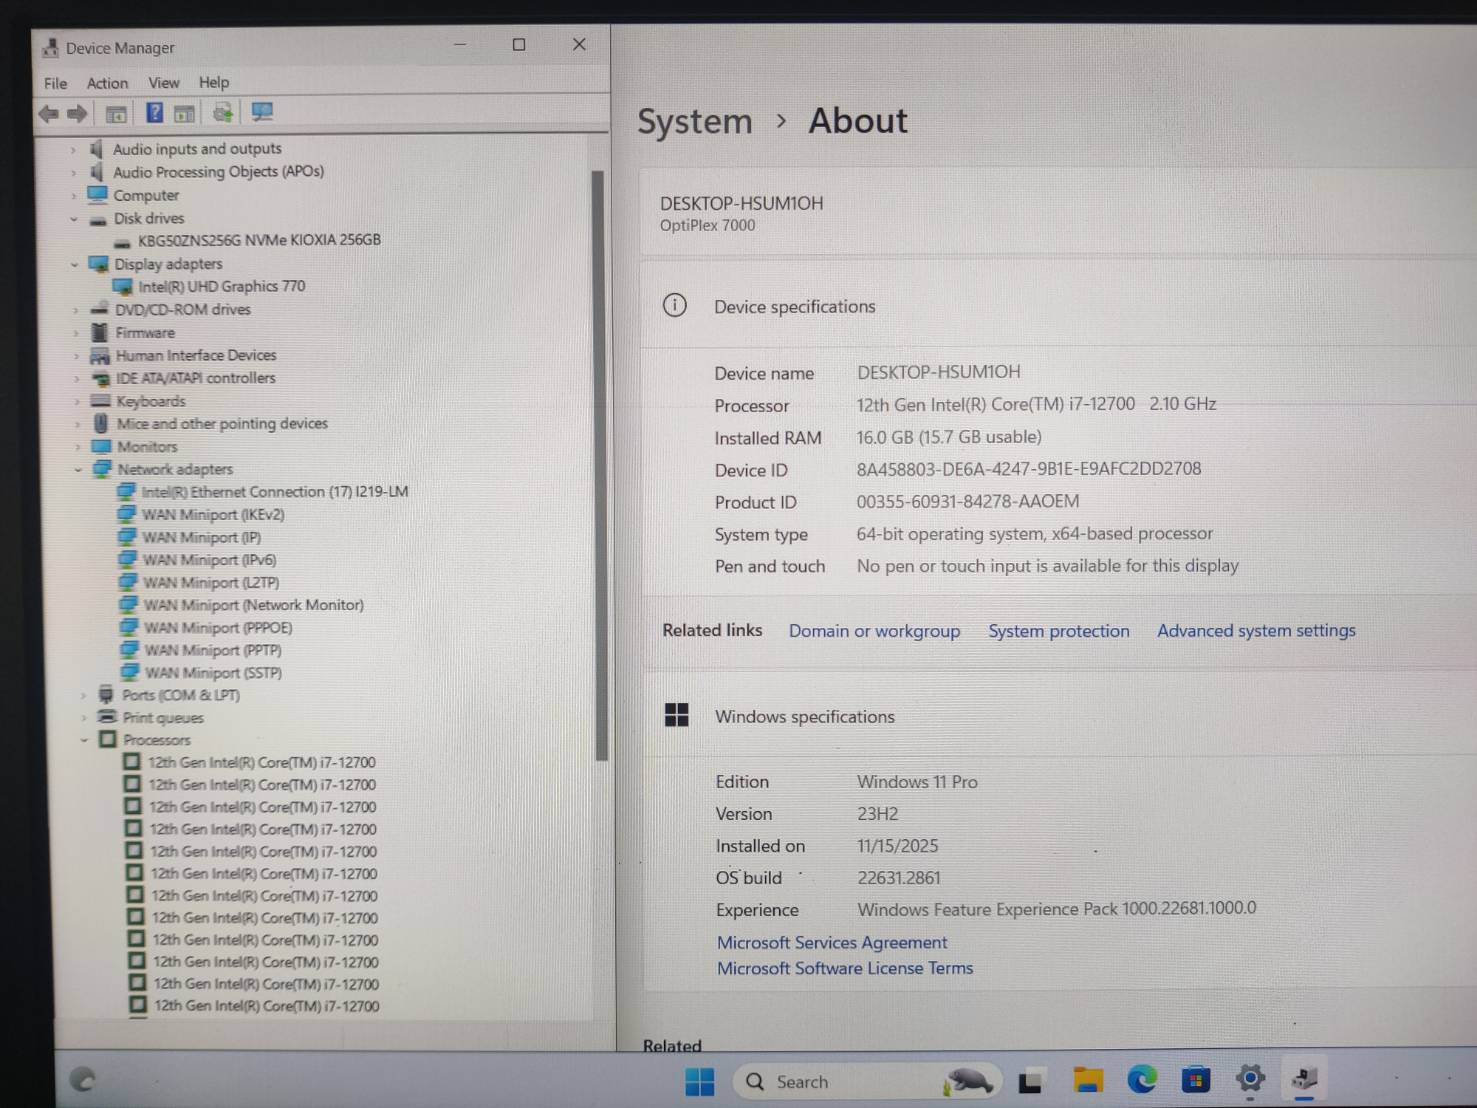Select Intel(R) UHD Graphics 770 device
Viewport: 1477px width, 1108px height.
coord(221,286)
